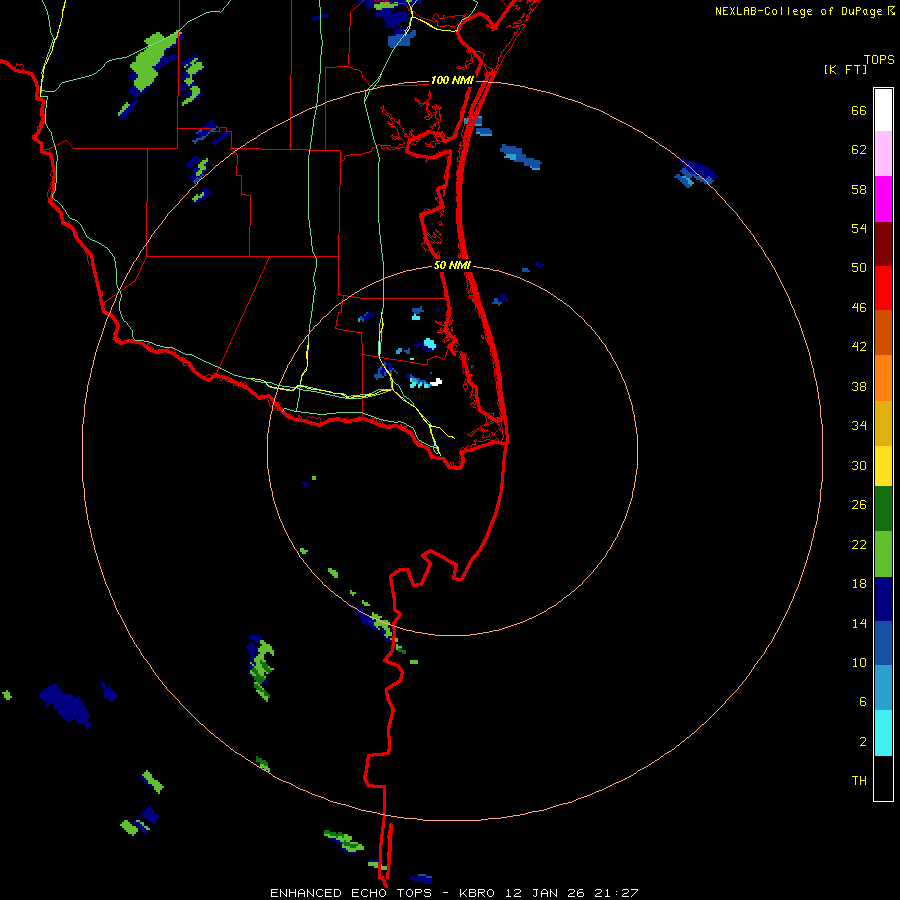The image size is (900, 900).
Task: Click the navy blue segment of the scale
Action: coord(883,599)
